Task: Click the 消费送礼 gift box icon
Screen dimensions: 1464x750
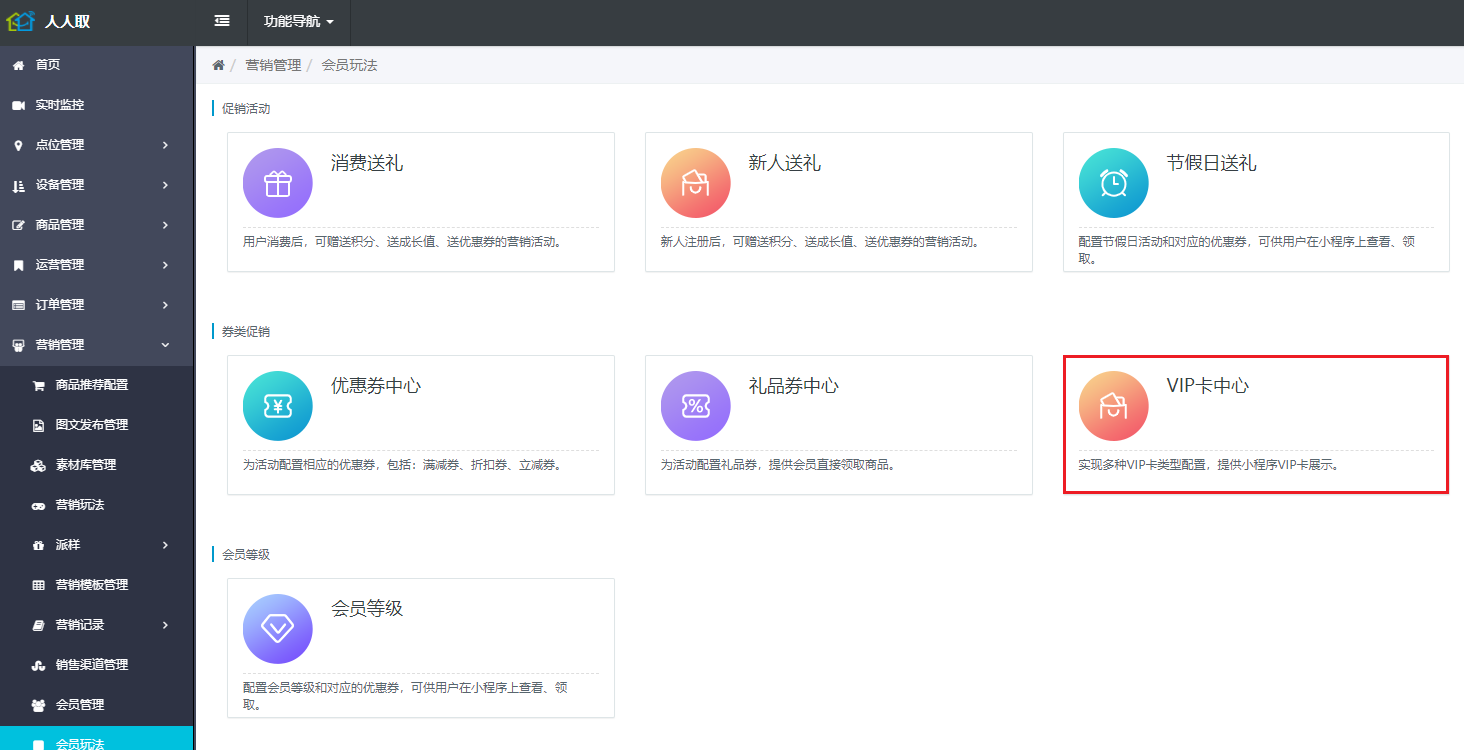Action: point(277,183)
